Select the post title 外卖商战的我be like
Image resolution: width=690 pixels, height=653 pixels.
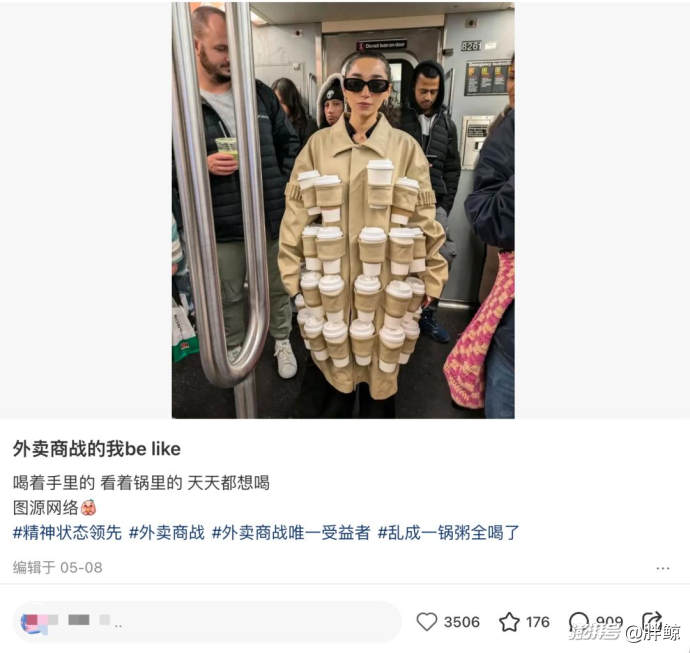click(x=97, y=449)
